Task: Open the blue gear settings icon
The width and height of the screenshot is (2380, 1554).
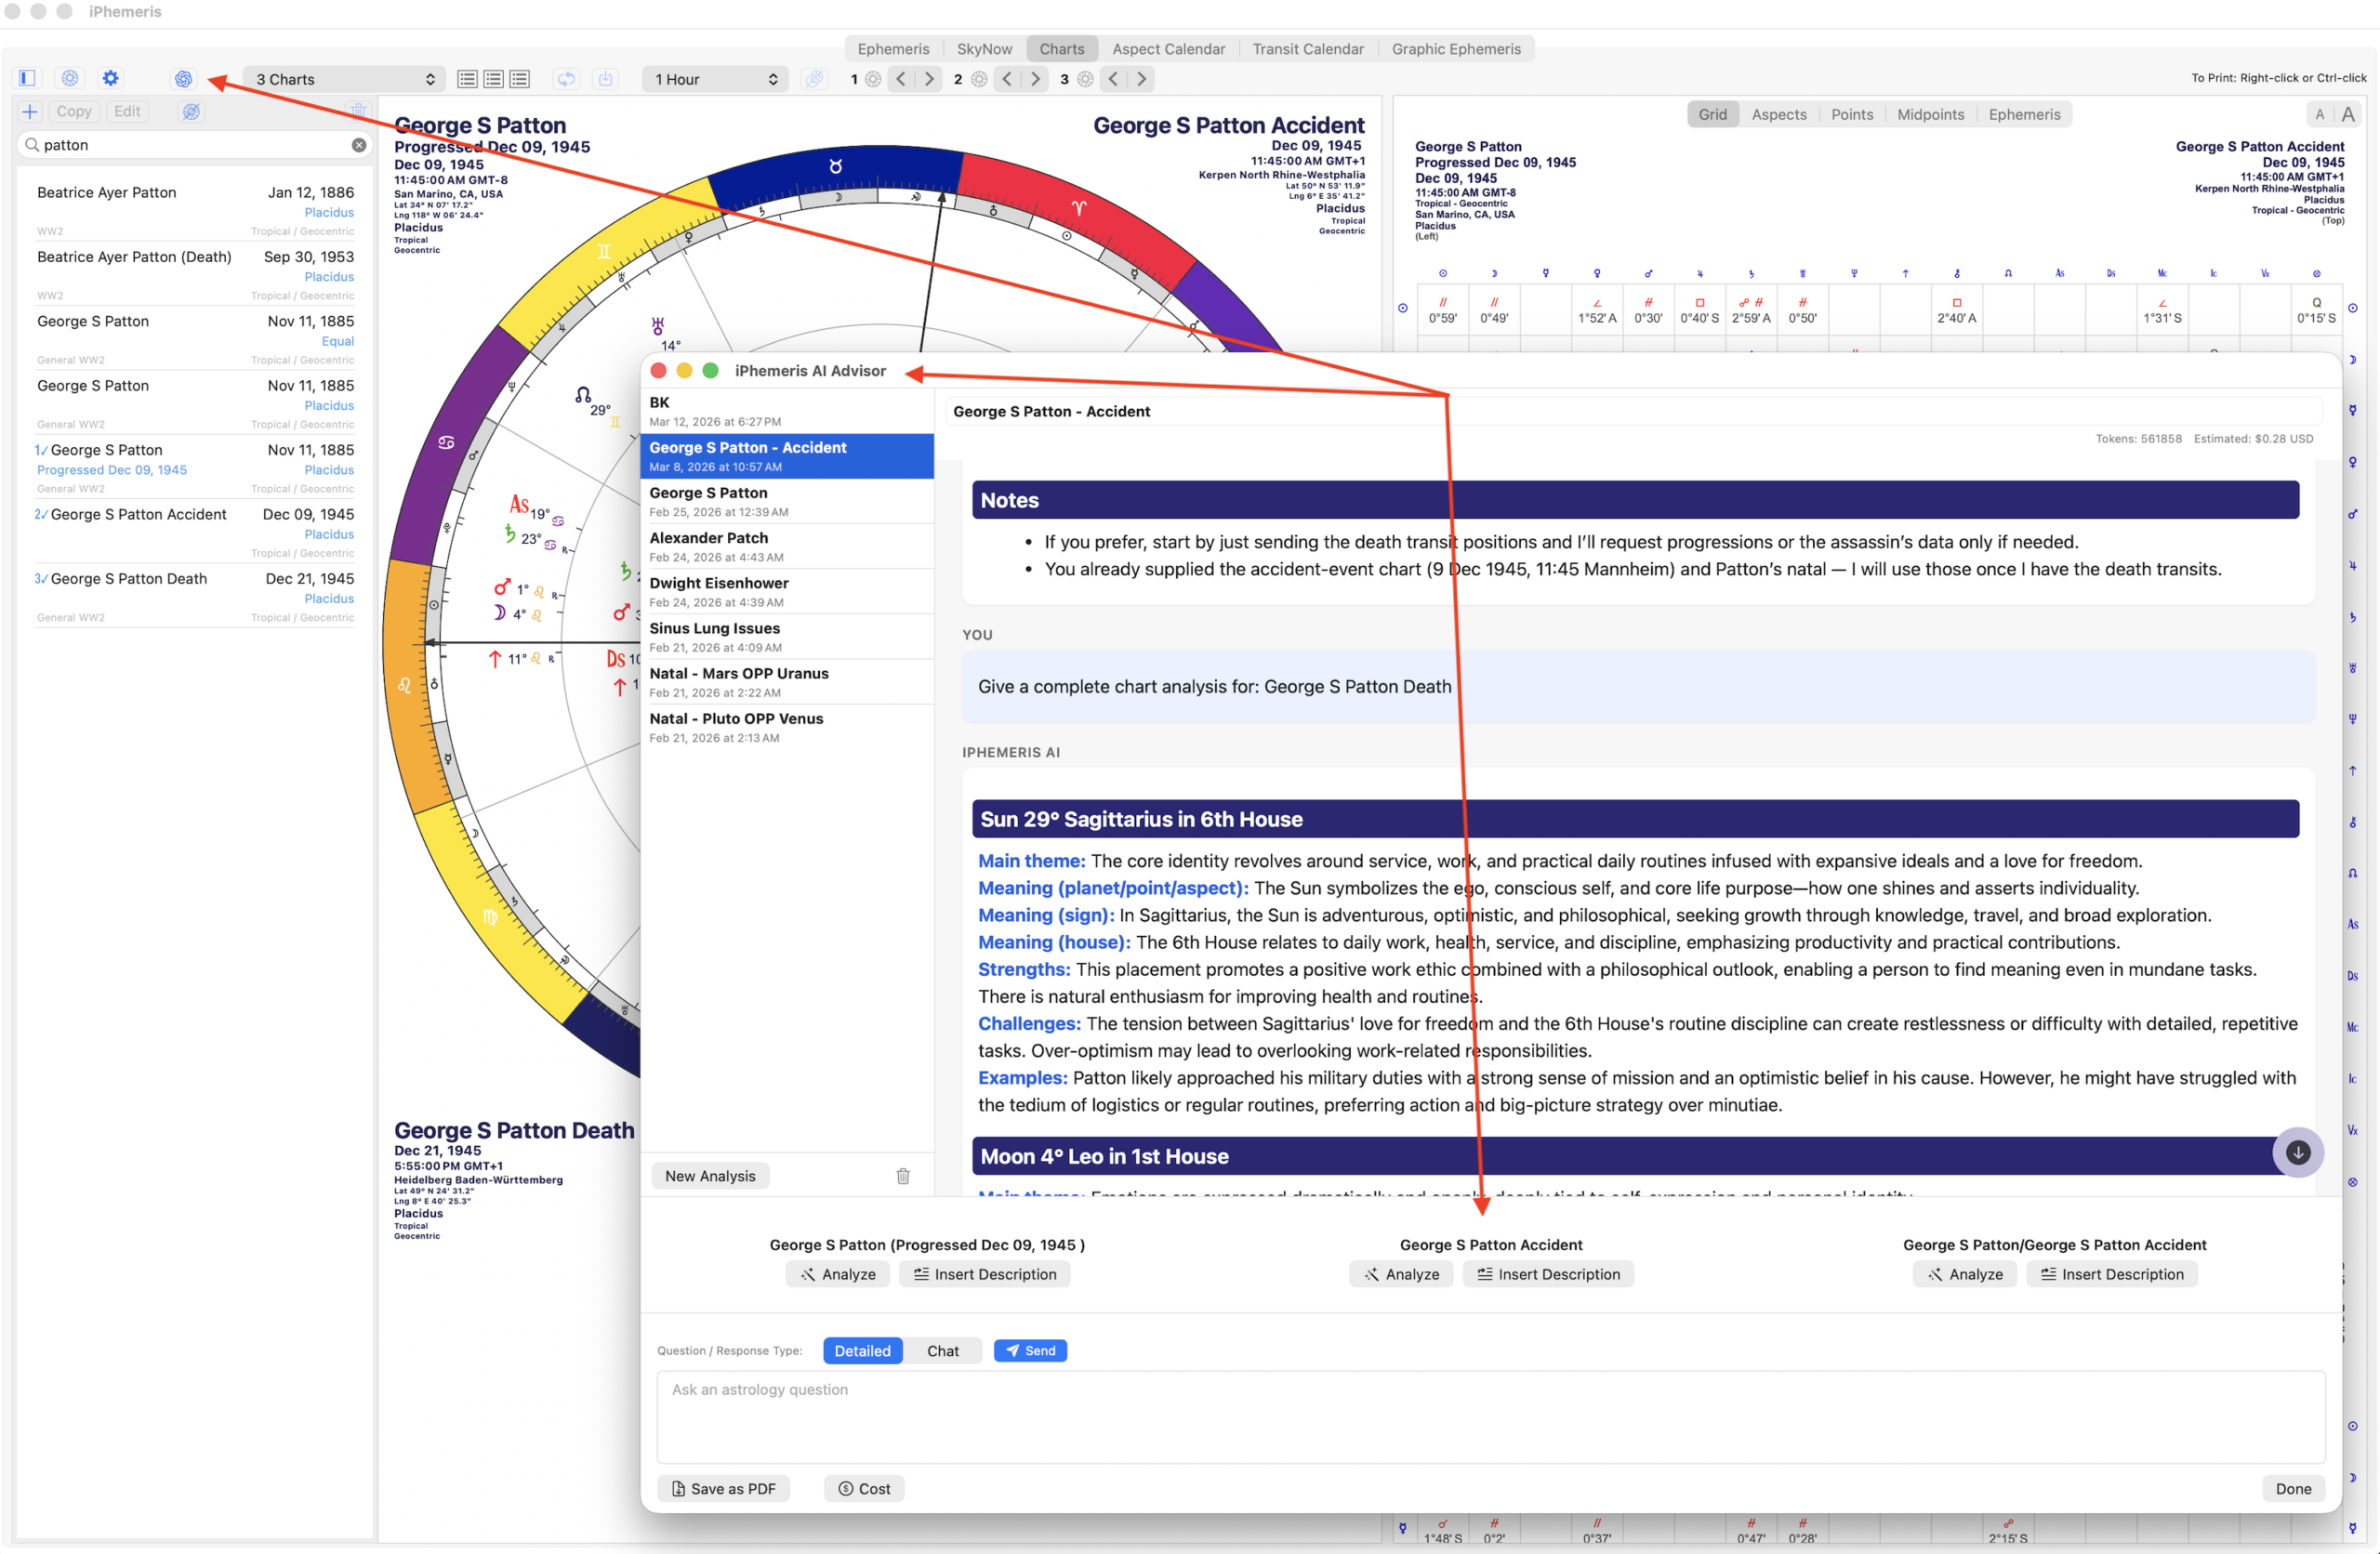Action: click(x=111, y=78)
